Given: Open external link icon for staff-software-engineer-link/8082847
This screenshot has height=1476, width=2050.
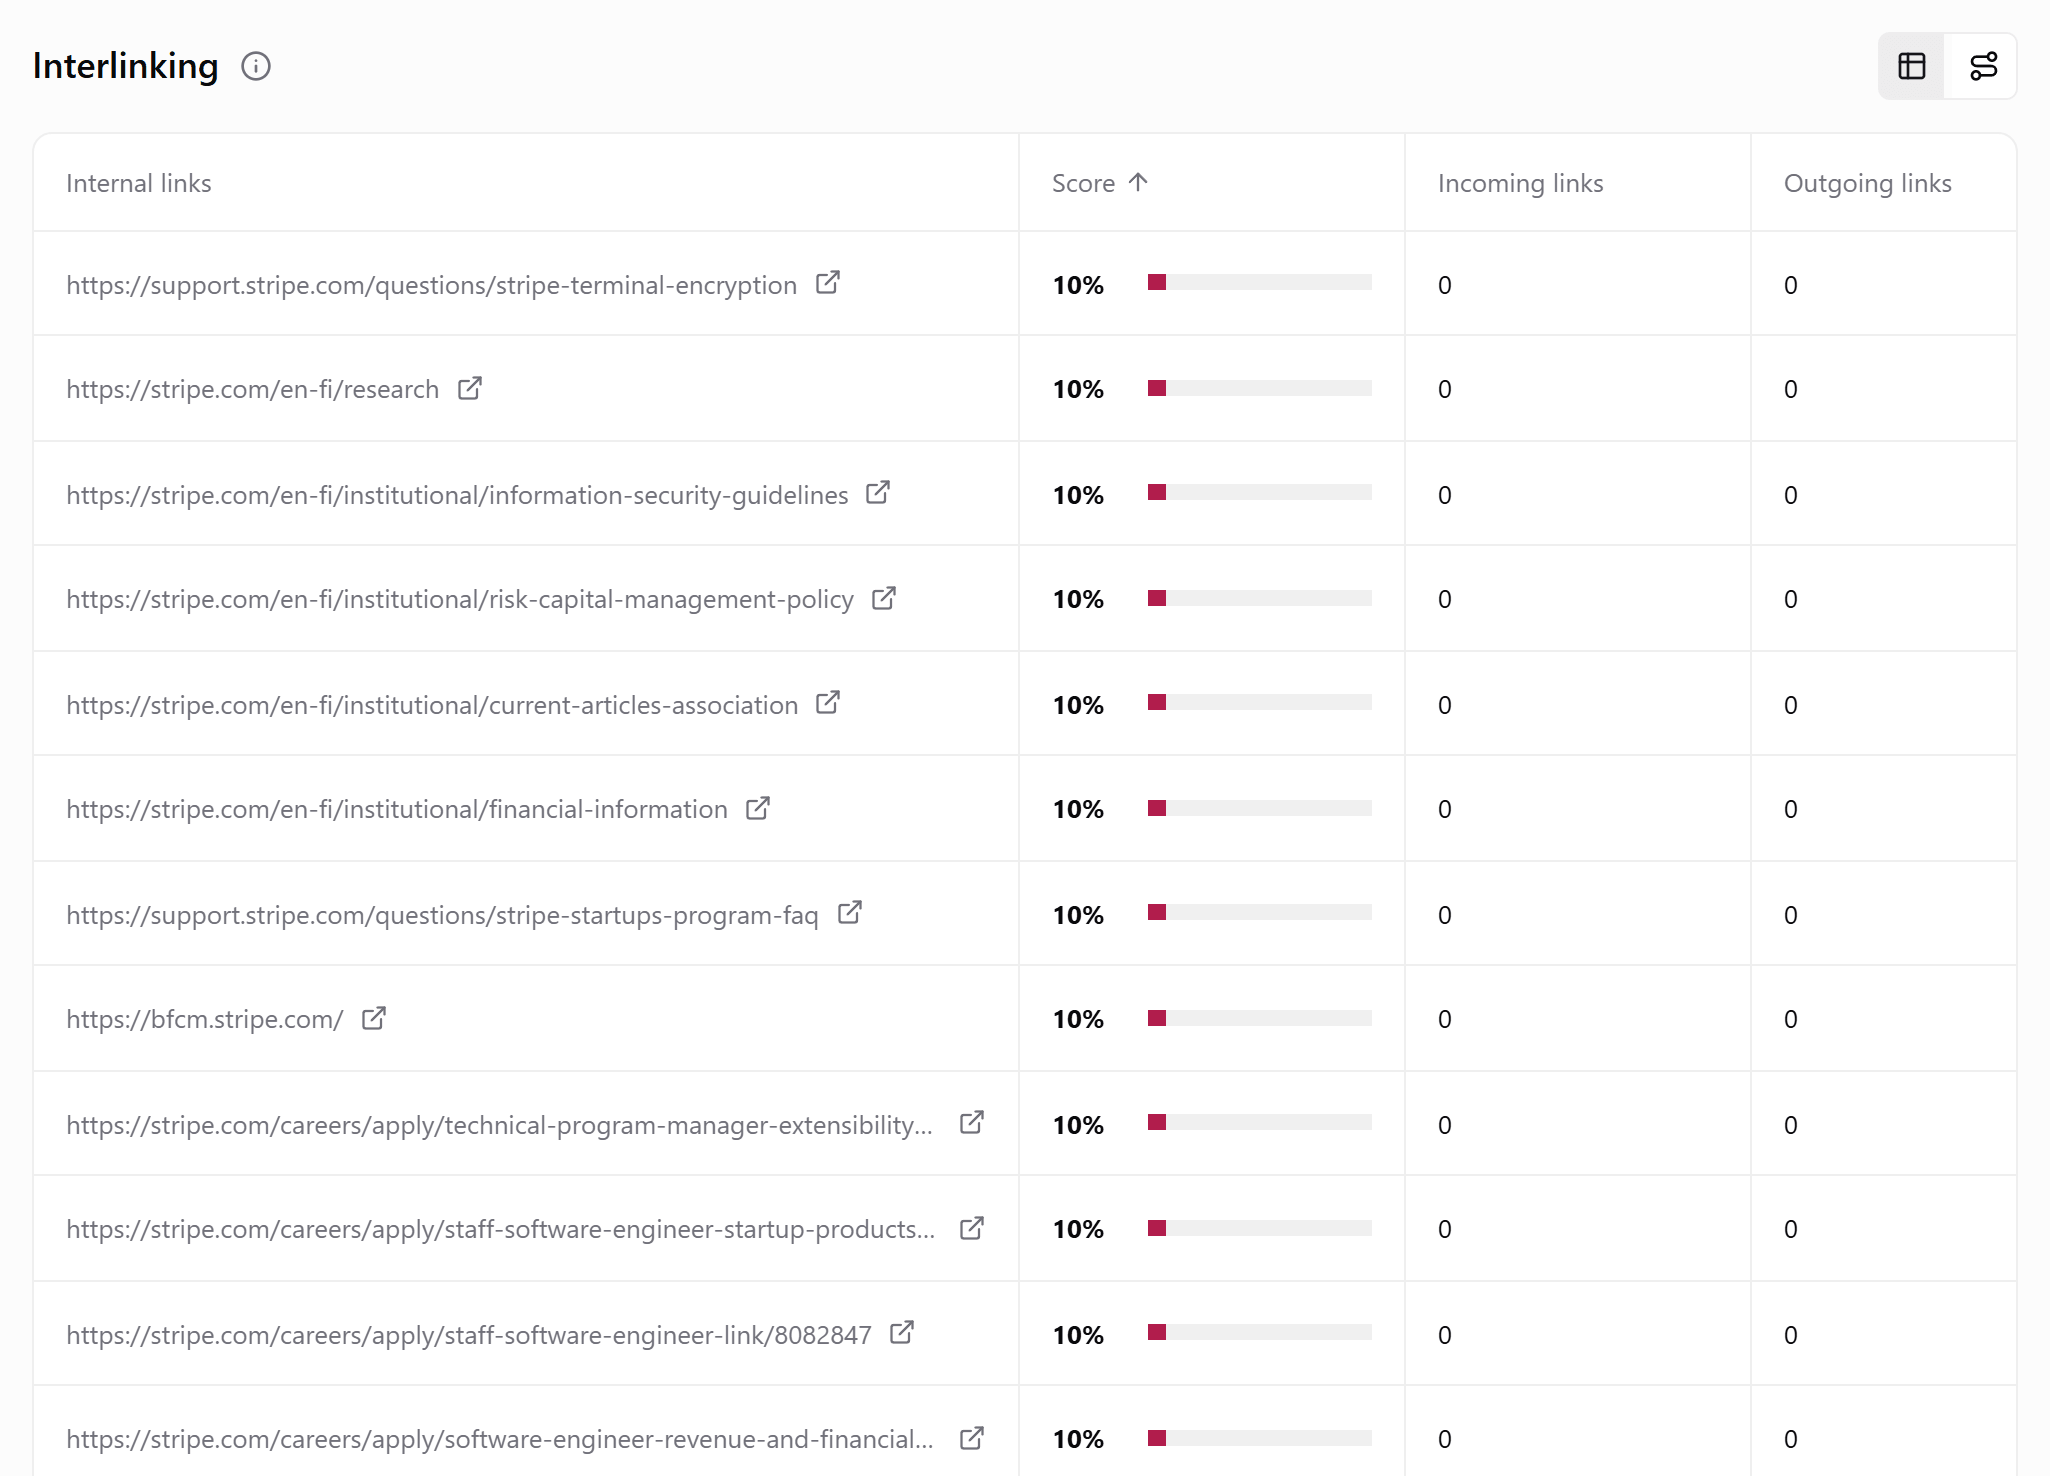Looking at the screenshot, I should (902, 1333).
